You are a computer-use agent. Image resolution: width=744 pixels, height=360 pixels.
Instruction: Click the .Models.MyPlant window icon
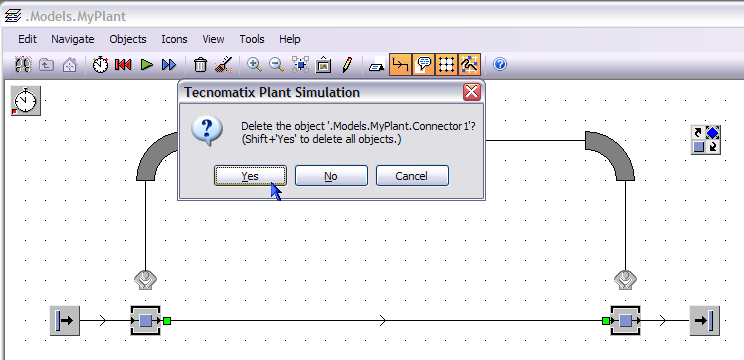(13, 16)
